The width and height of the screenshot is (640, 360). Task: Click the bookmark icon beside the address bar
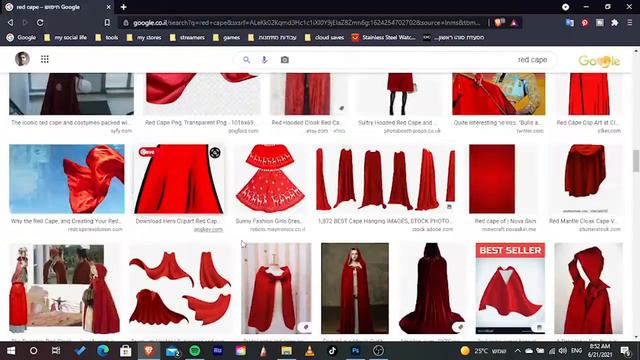(x=107, y=22)
